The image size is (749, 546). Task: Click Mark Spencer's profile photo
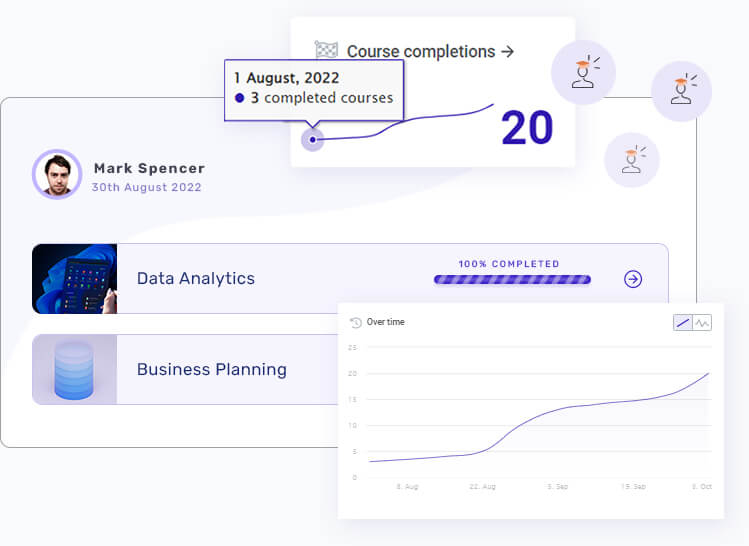click(x=57, y=175)
